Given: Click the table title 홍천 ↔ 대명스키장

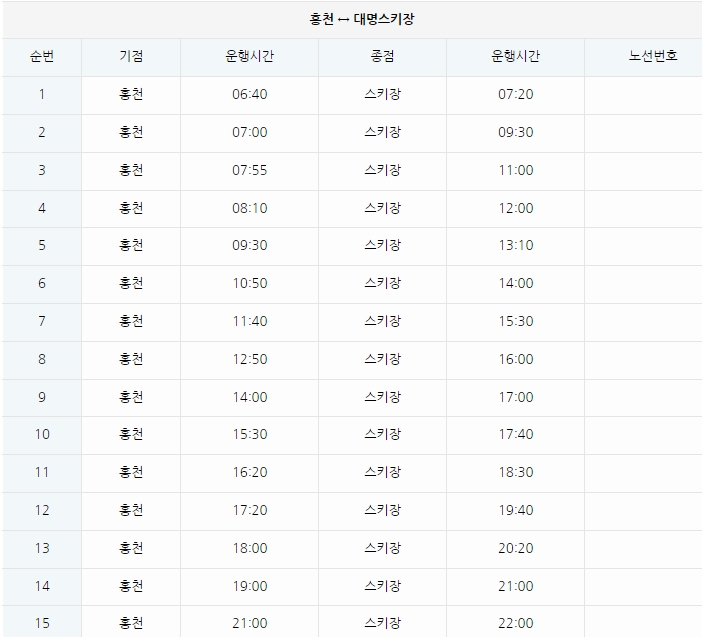Looking at the screenshot, I should pyautogui.click(x=362, y=19).
